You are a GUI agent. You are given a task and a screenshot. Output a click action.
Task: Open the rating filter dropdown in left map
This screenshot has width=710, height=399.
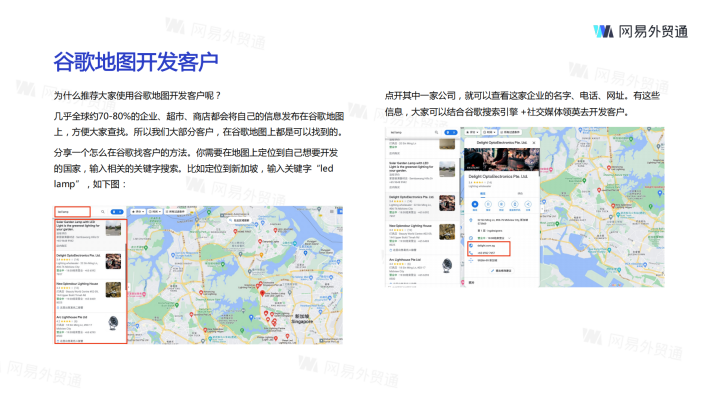point(138,212)
